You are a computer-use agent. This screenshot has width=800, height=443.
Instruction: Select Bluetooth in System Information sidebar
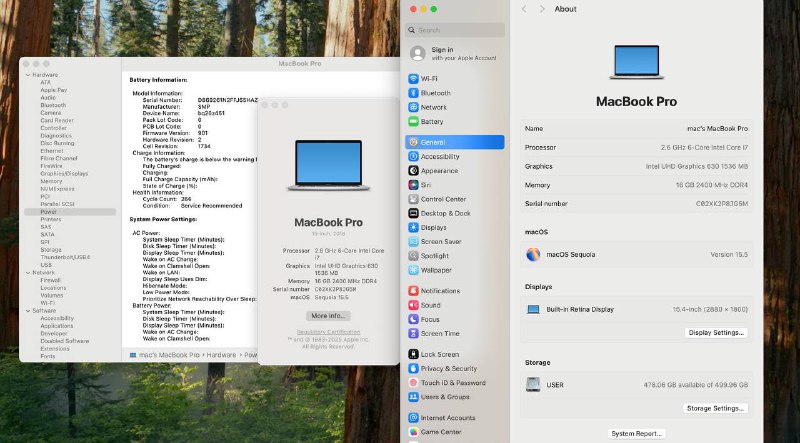click(53, 105)
